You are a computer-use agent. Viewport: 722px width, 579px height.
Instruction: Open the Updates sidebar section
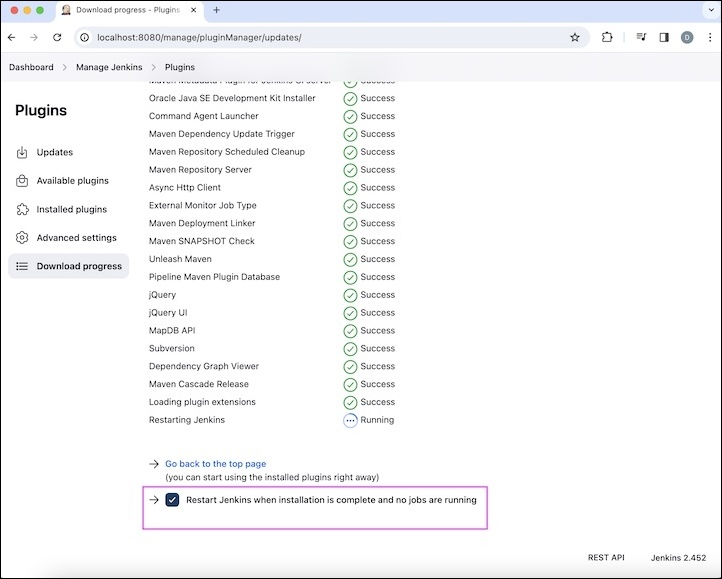point(54,152)
